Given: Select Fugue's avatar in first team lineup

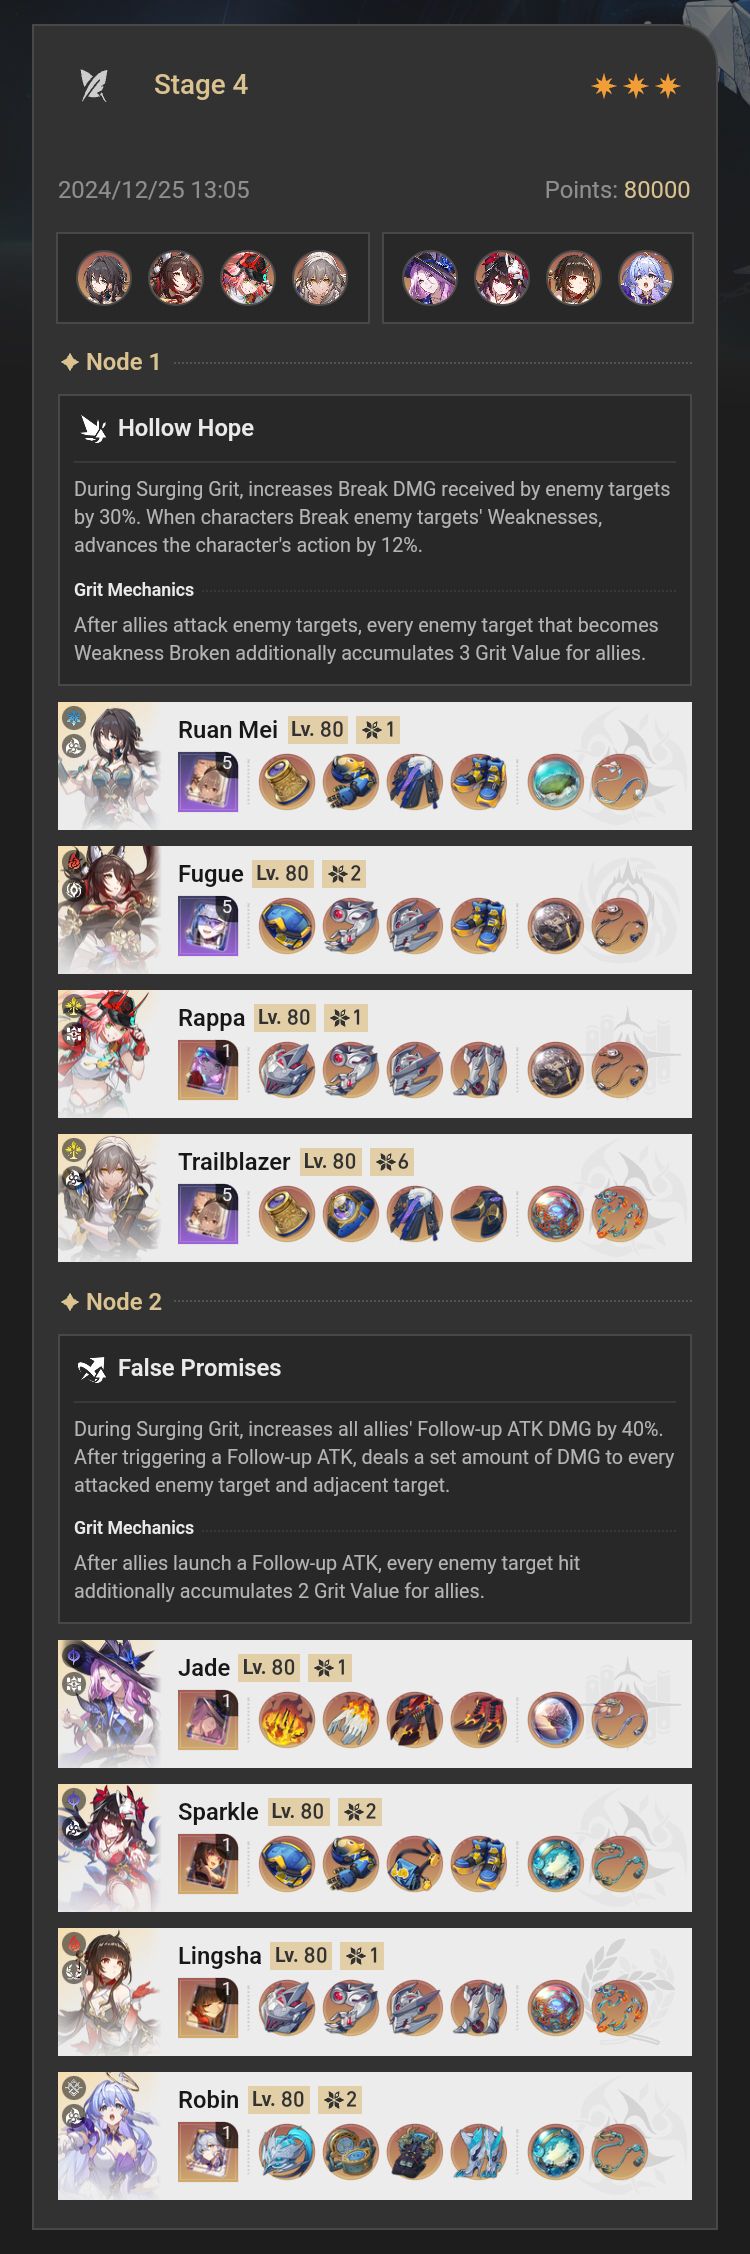Looking at the screenshot, I should [176, 278].
